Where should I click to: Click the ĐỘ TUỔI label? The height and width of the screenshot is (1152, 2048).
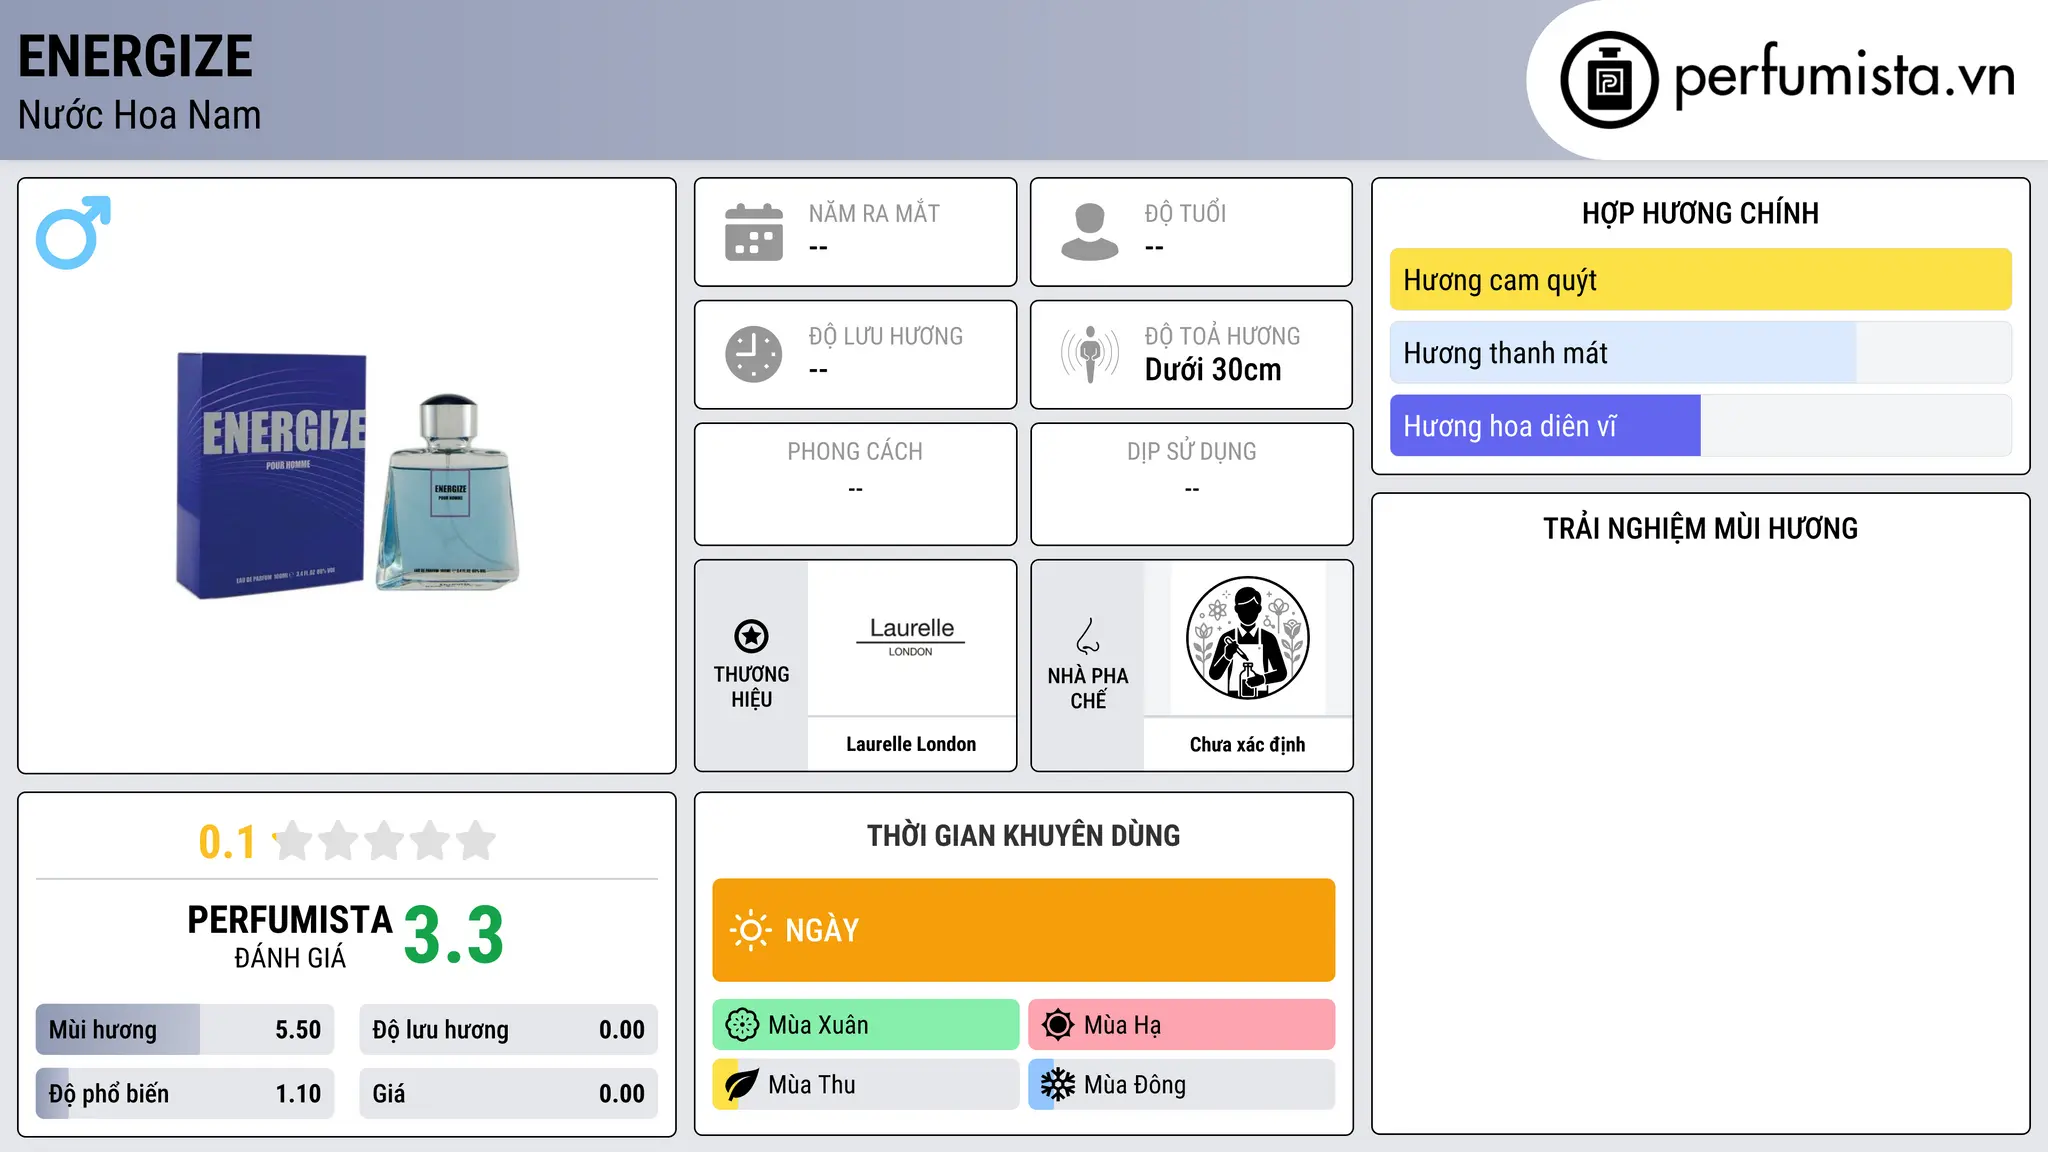tap(1185, 214)
